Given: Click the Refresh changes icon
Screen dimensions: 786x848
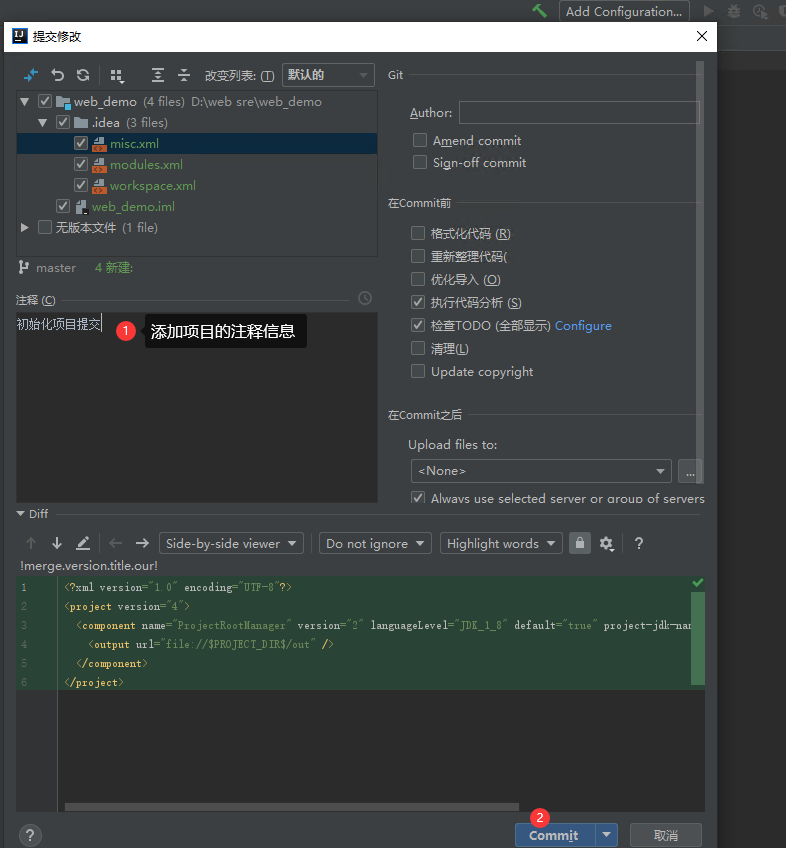Looking at the screenshot, I should pos(83,75).
